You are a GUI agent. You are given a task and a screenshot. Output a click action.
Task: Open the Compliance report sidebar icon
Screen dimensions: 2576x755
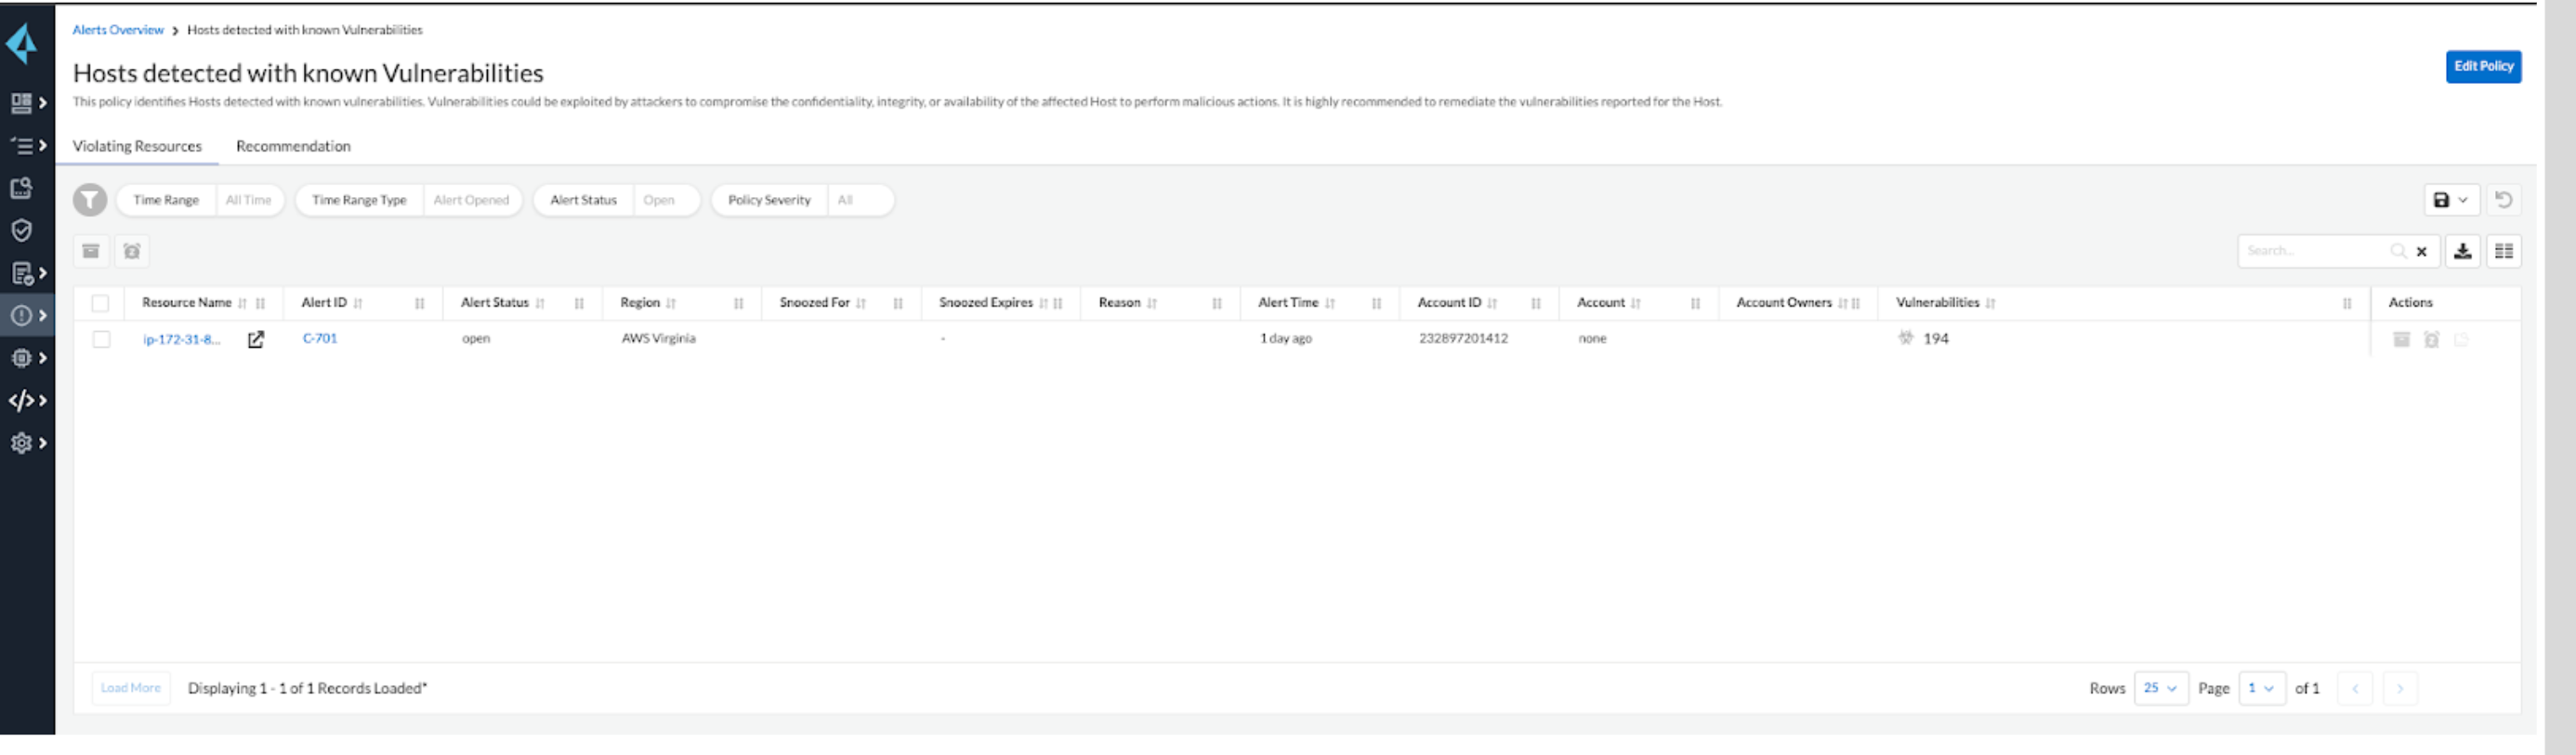point(21,273)
